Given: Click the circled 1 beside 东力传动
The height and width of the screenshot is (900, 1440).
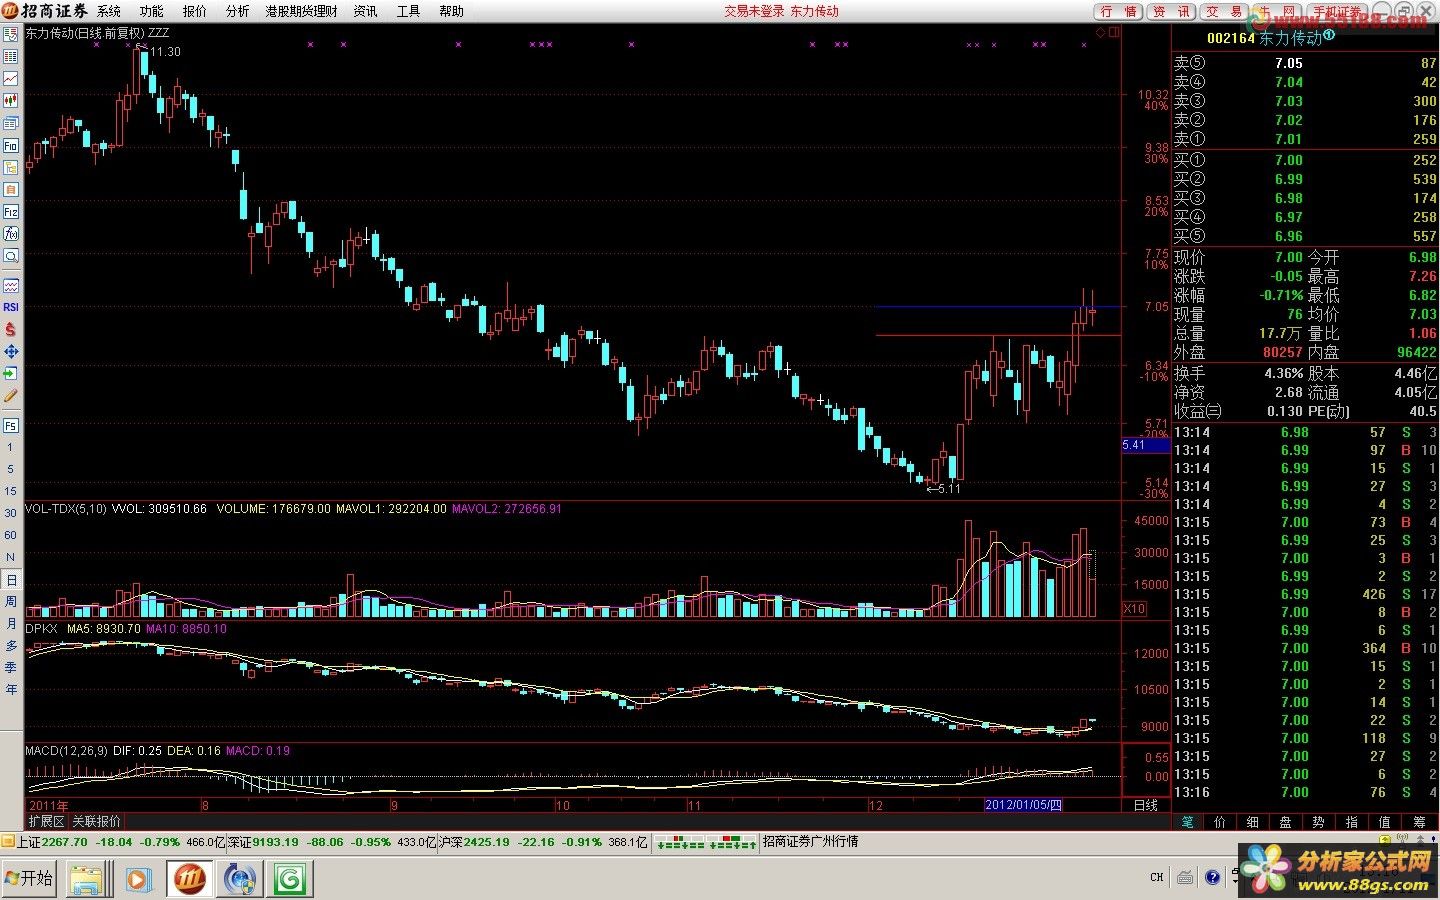Looking at the screenshot, I should click(1329, 37).
